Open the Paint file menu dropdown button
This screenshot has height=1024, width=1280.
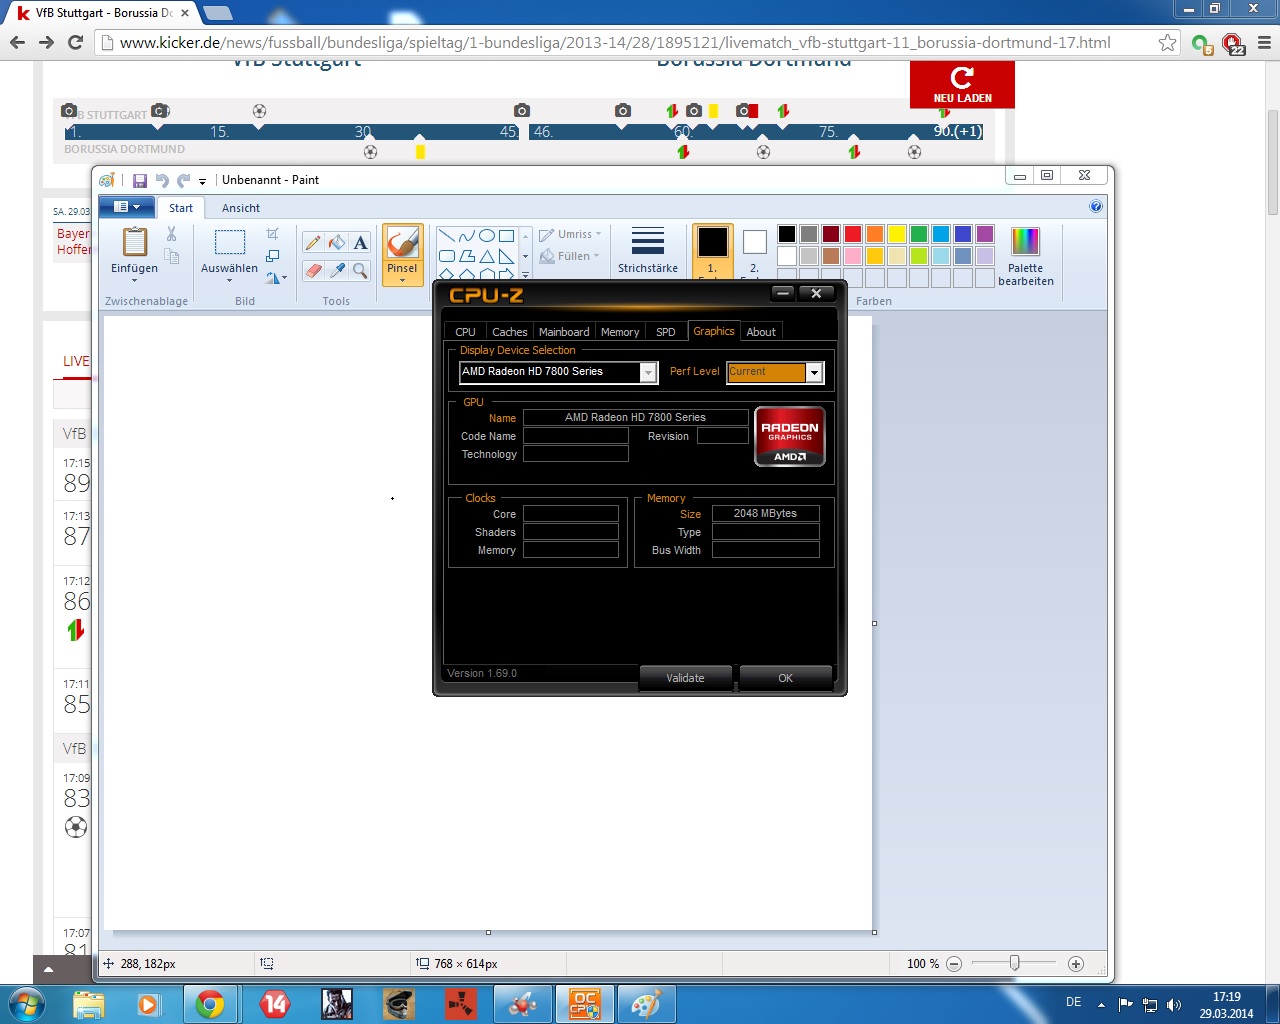pos(126,207)
